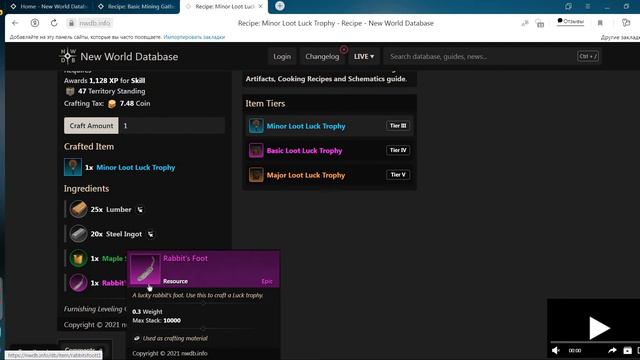This screenshot has height=360, width=640.
Task: Click the video snapshot camera icon
Action: point(627,350)
